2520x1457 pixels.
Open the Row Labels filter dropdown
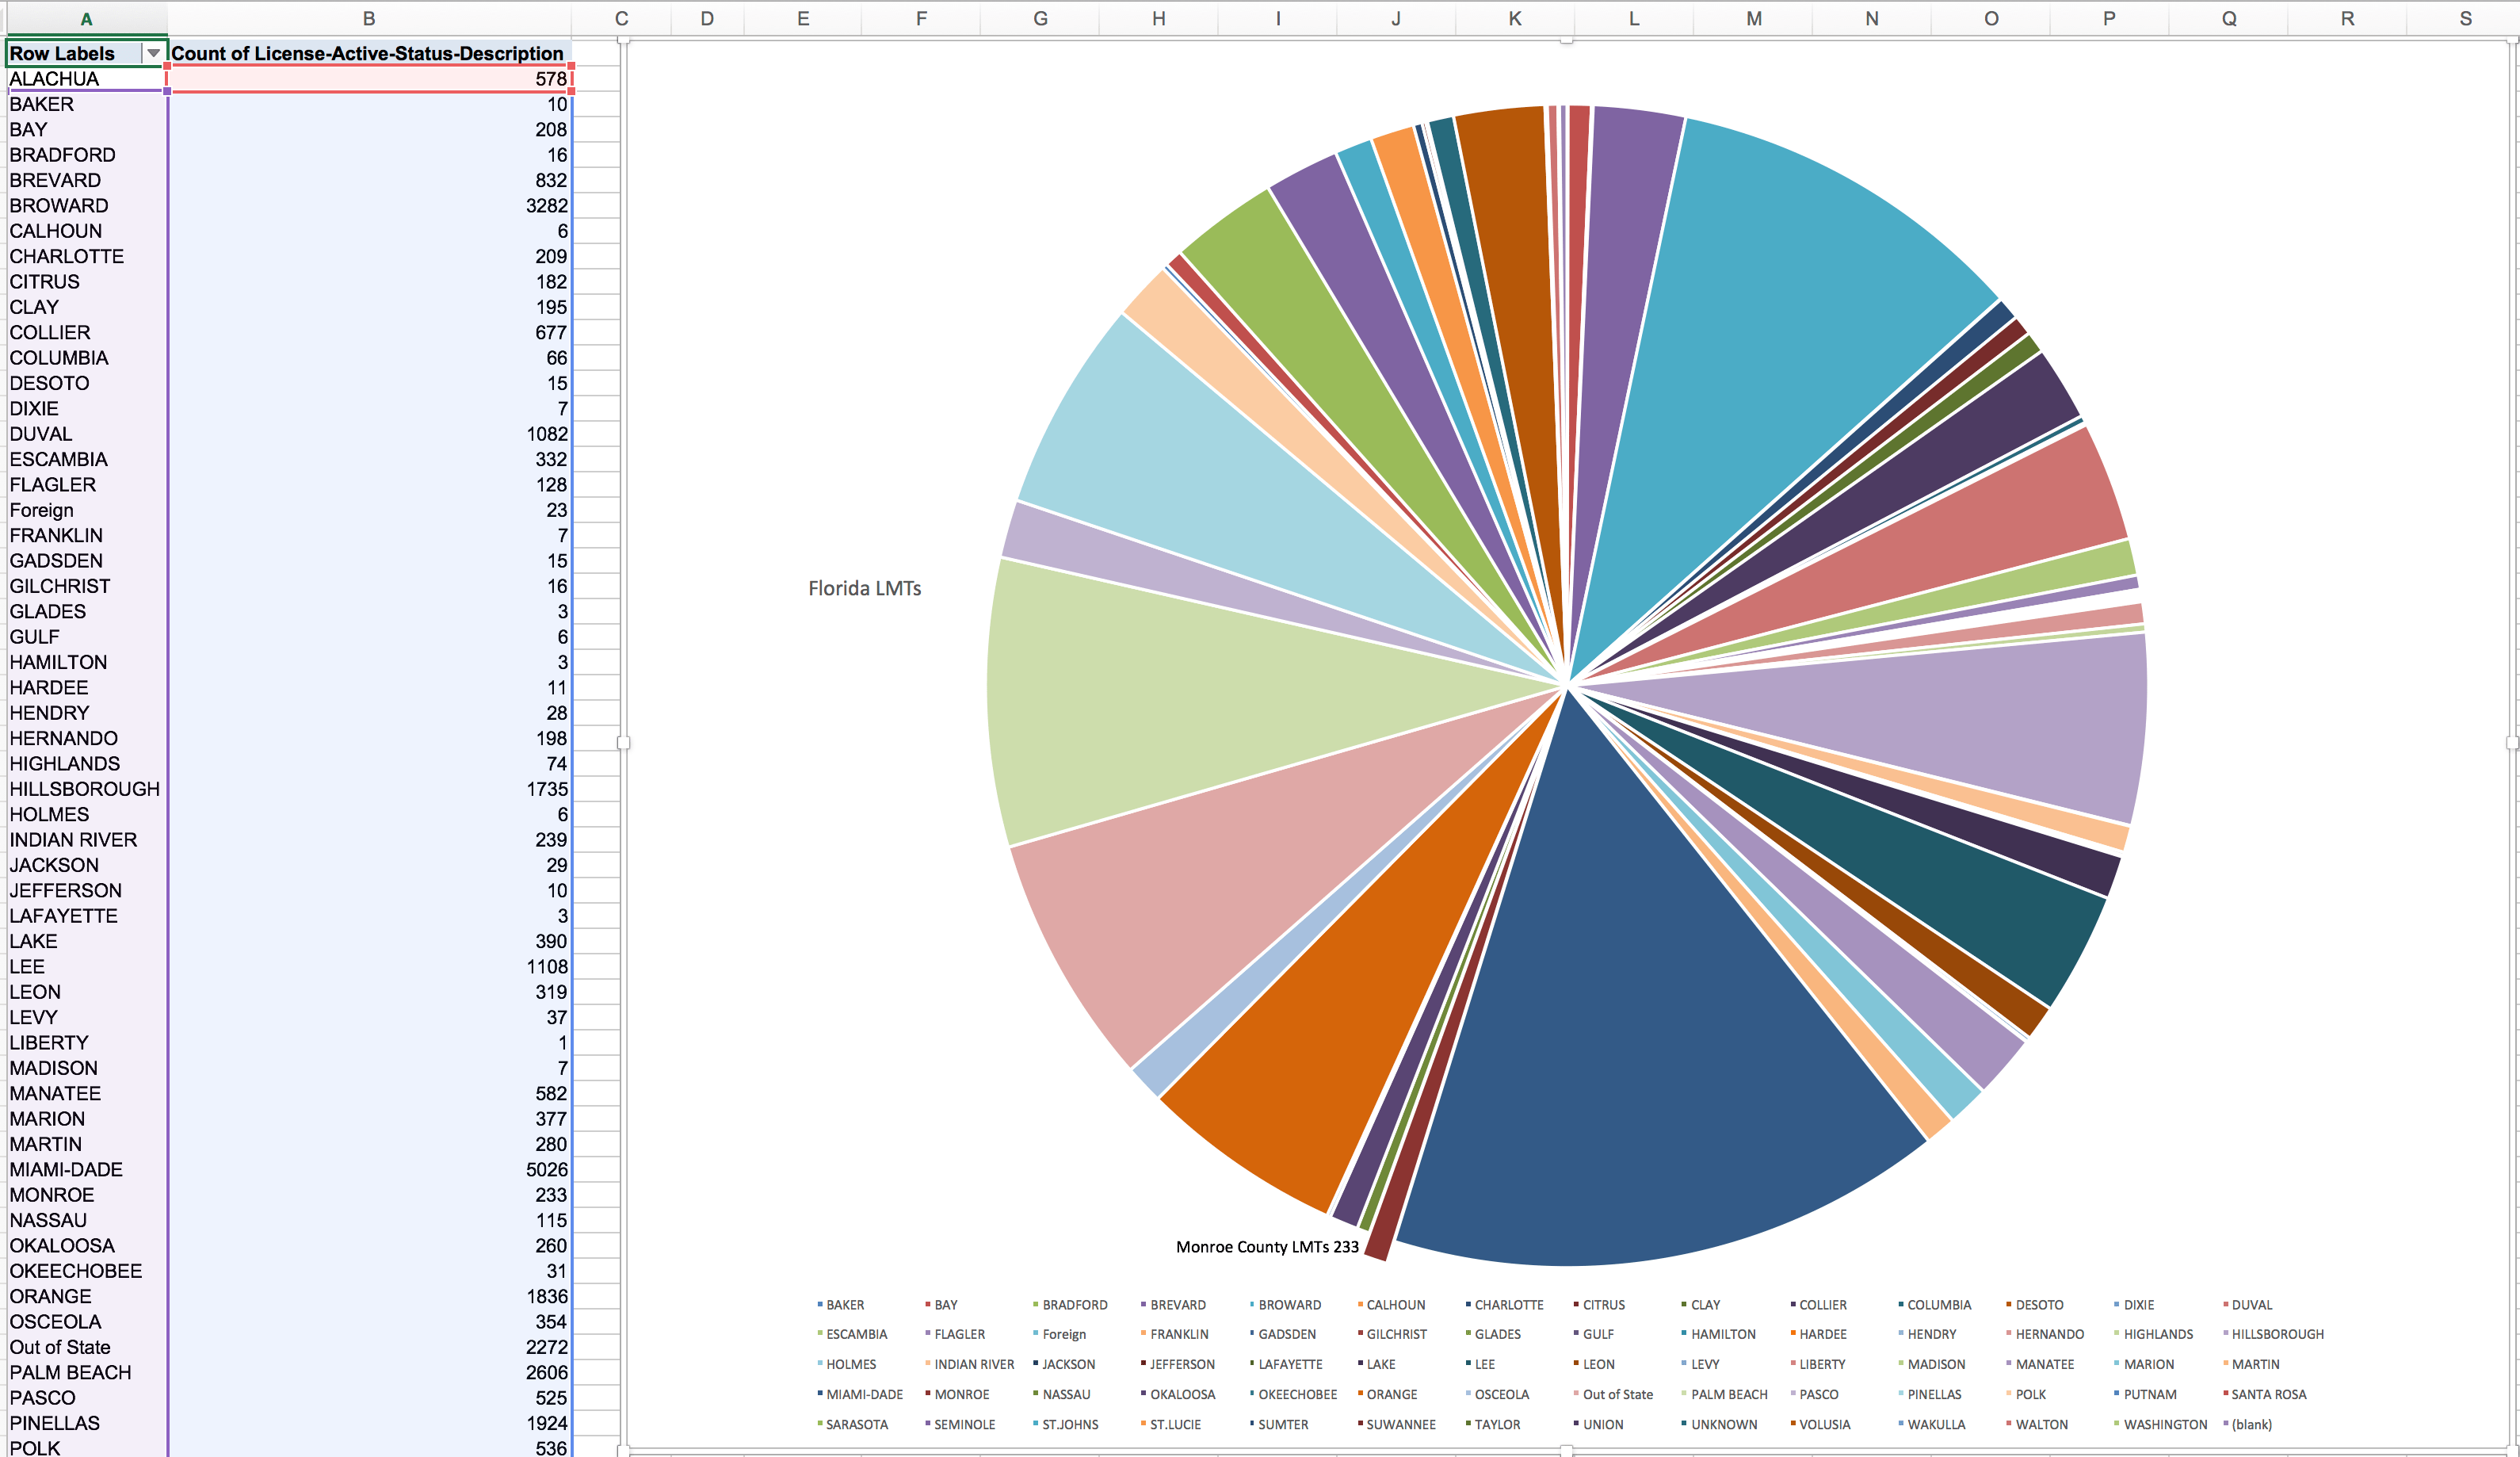pyautogui.click(x=153, y=53)
